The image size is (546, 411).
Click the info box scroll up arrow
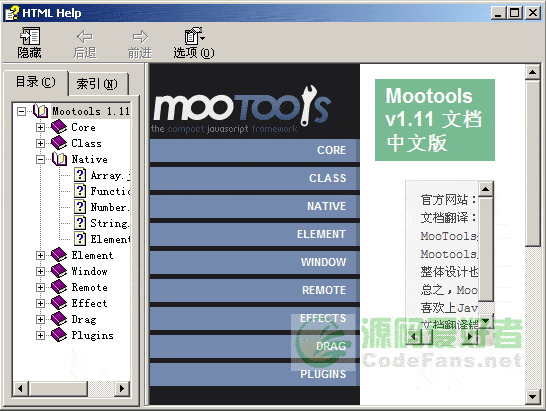485,189
